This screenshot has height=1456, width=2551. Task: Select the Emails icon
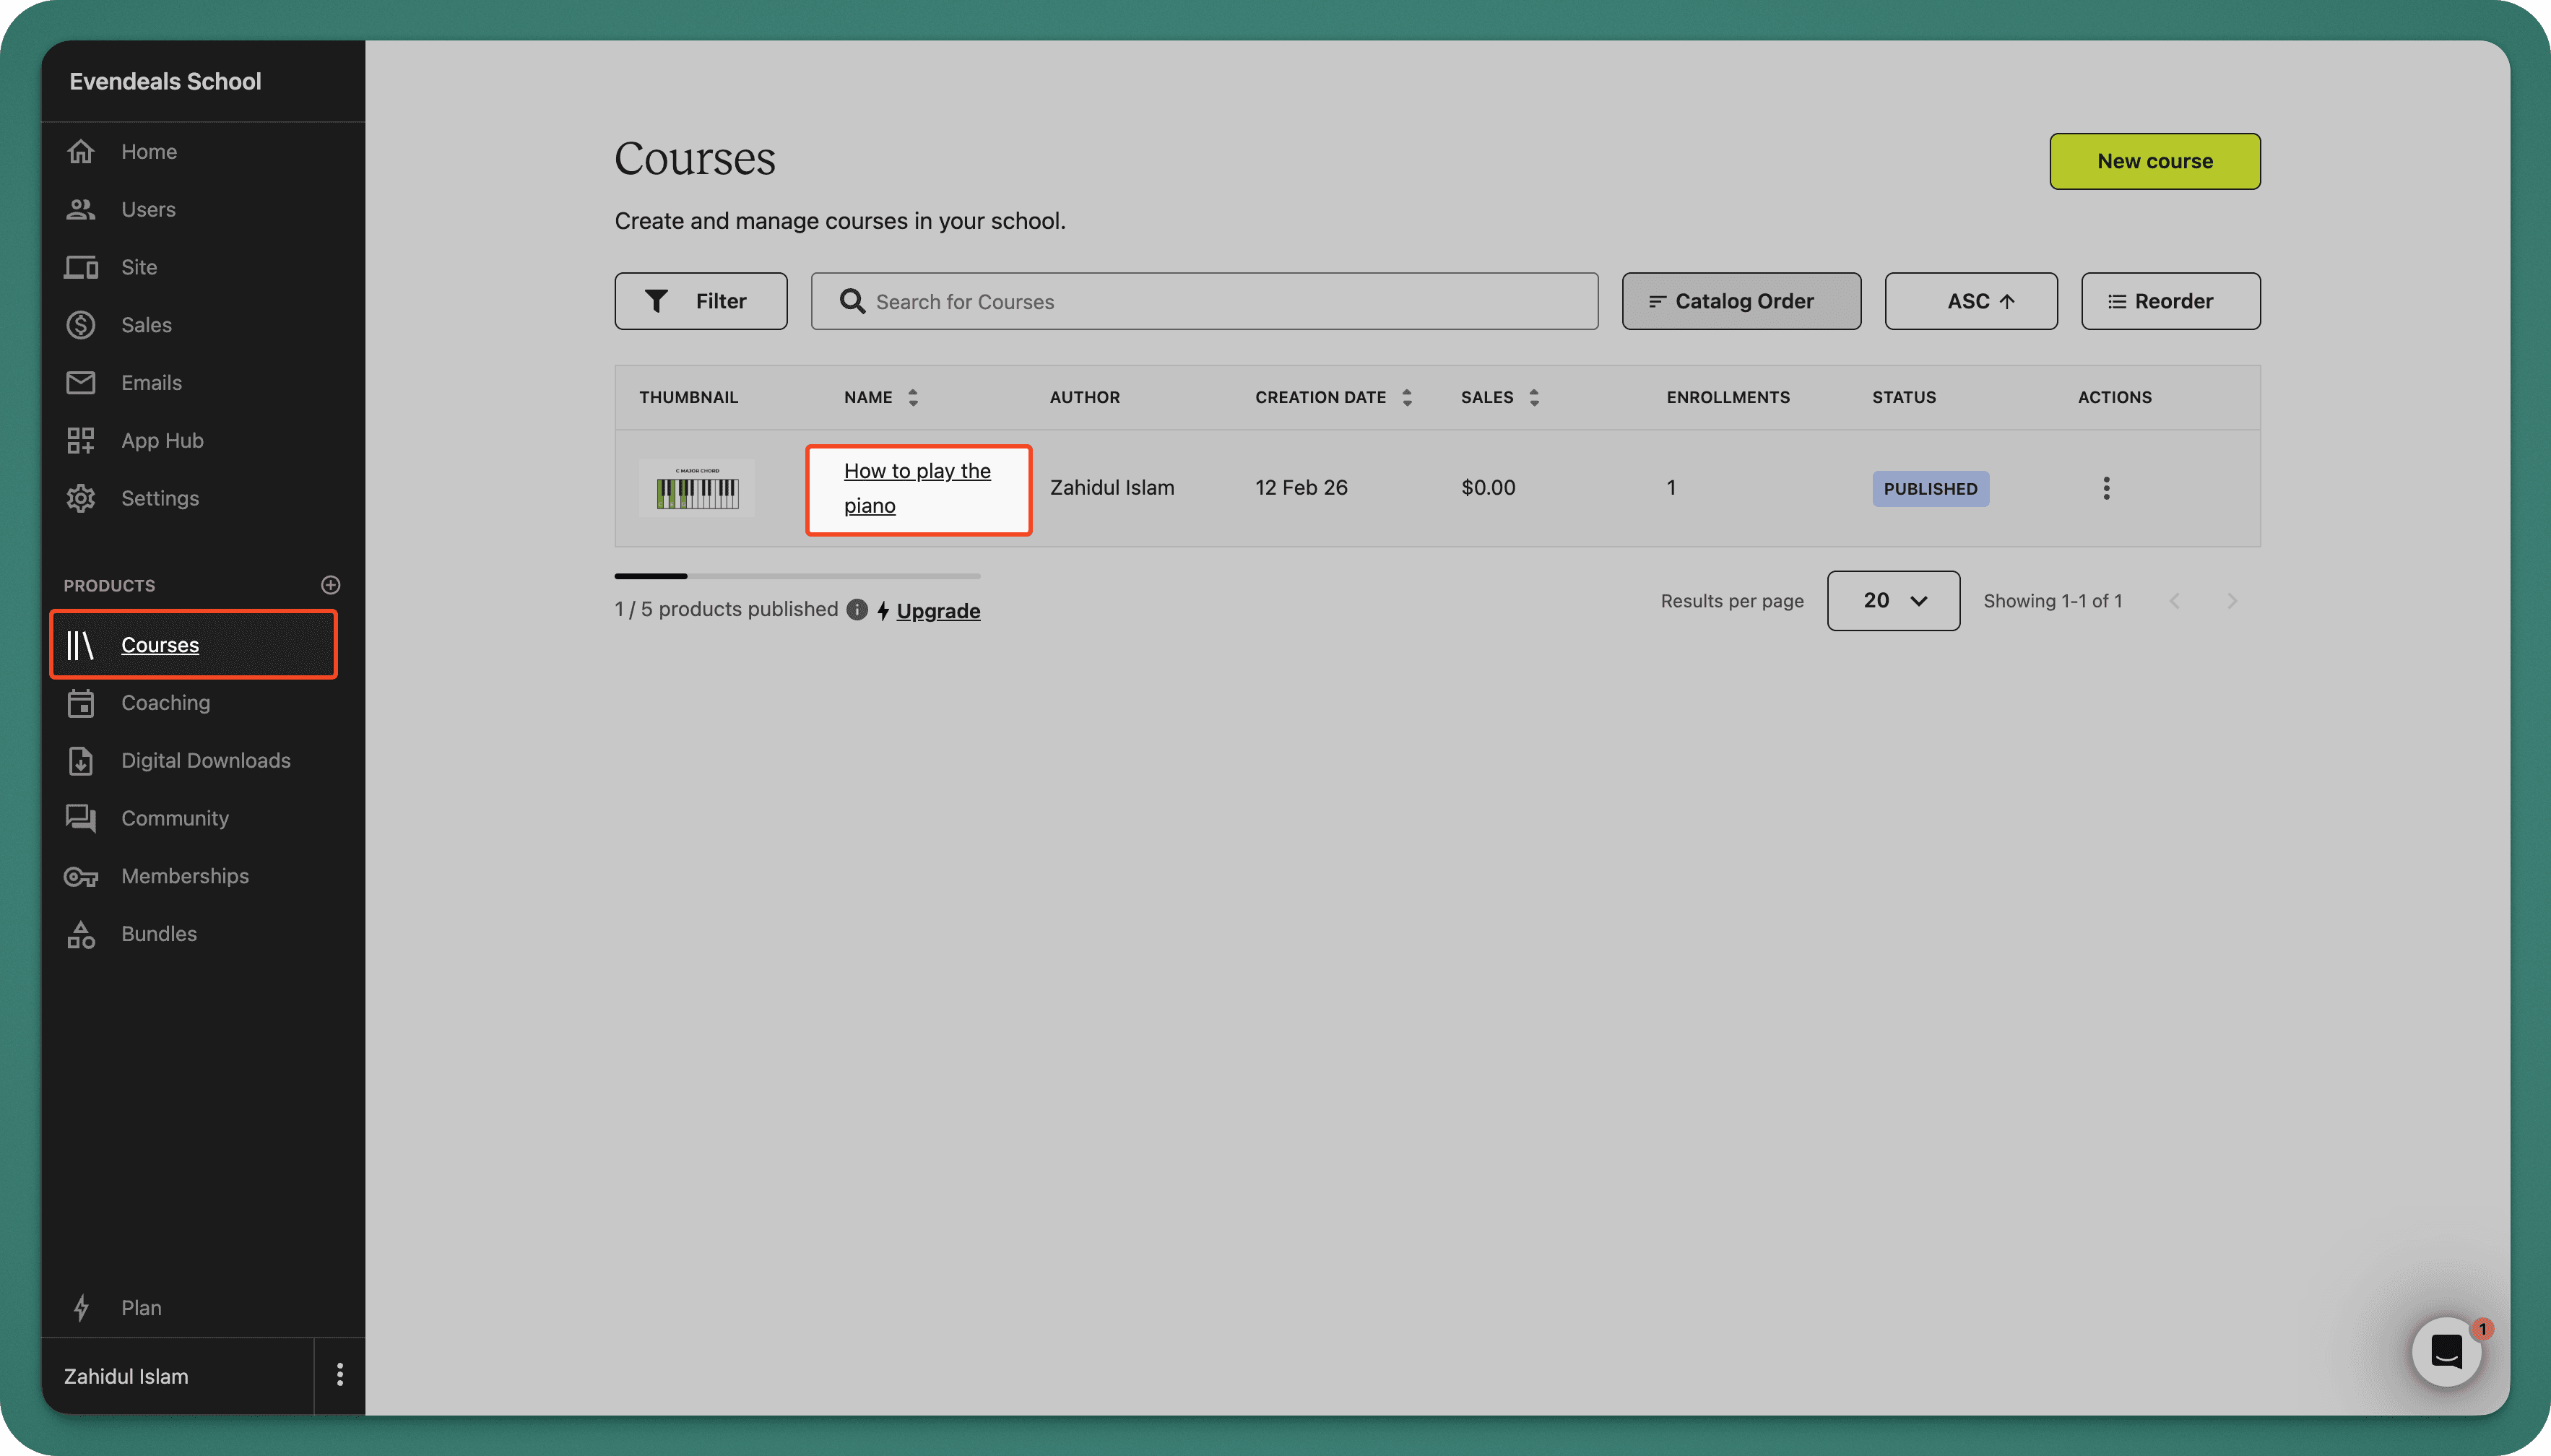click(81, 382)
